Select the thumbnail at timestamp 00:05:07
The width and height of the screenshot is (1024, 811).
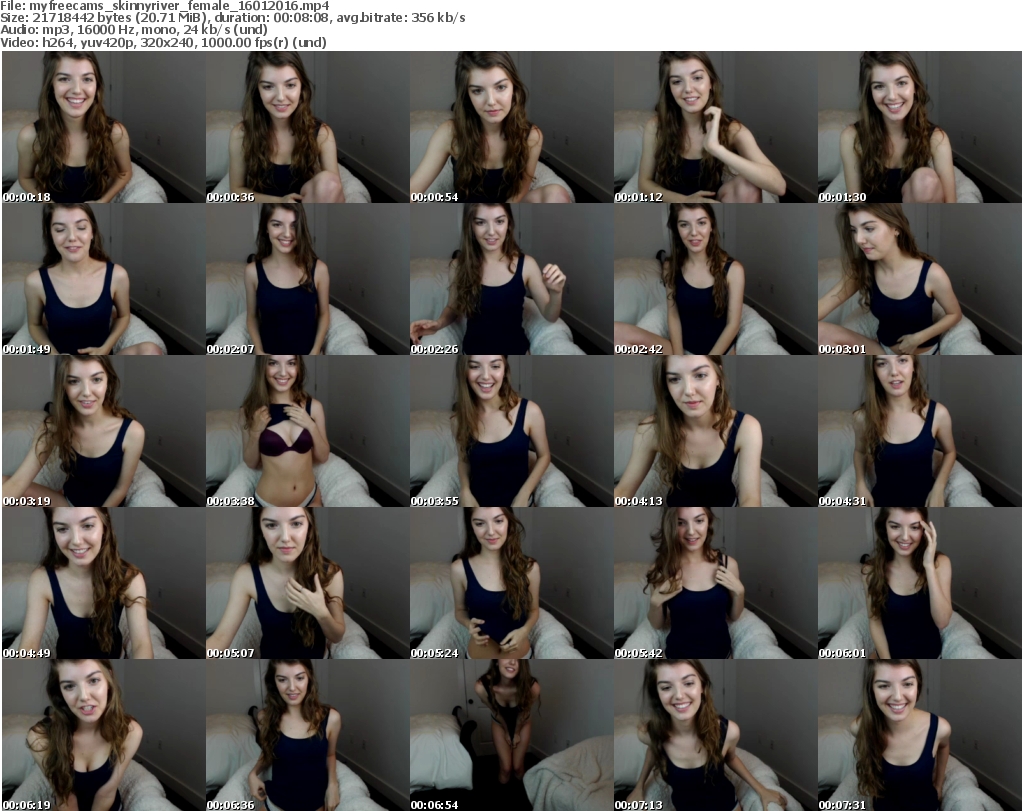coord(308,583)
